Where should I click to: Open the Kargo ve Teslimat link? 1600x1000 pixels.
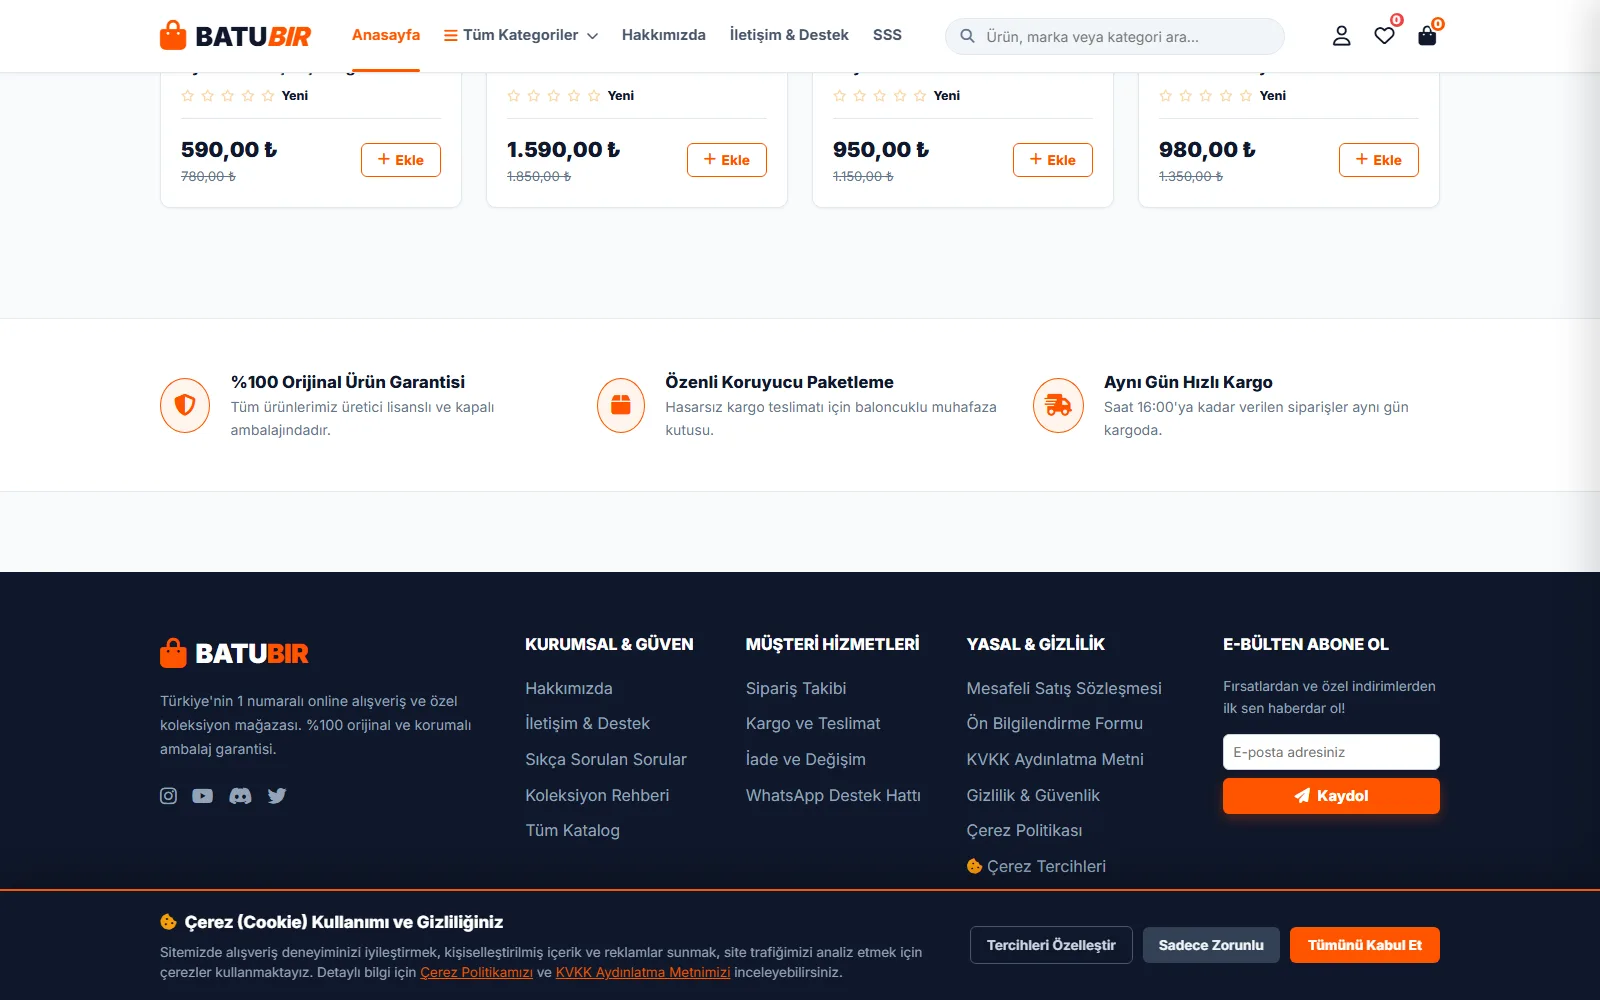[x=813, y=723]
